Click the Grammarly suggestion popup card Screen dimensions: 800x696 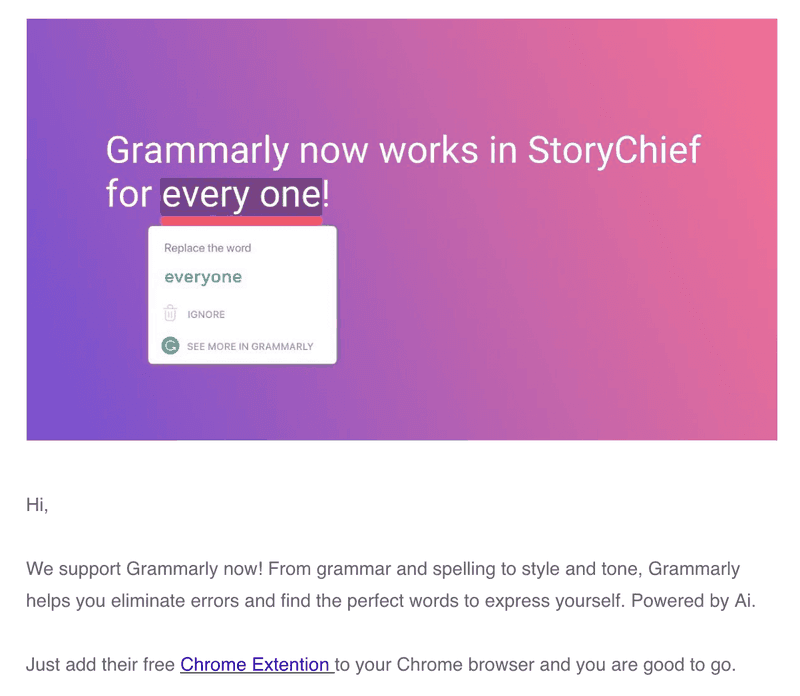[x=242, y=294]
